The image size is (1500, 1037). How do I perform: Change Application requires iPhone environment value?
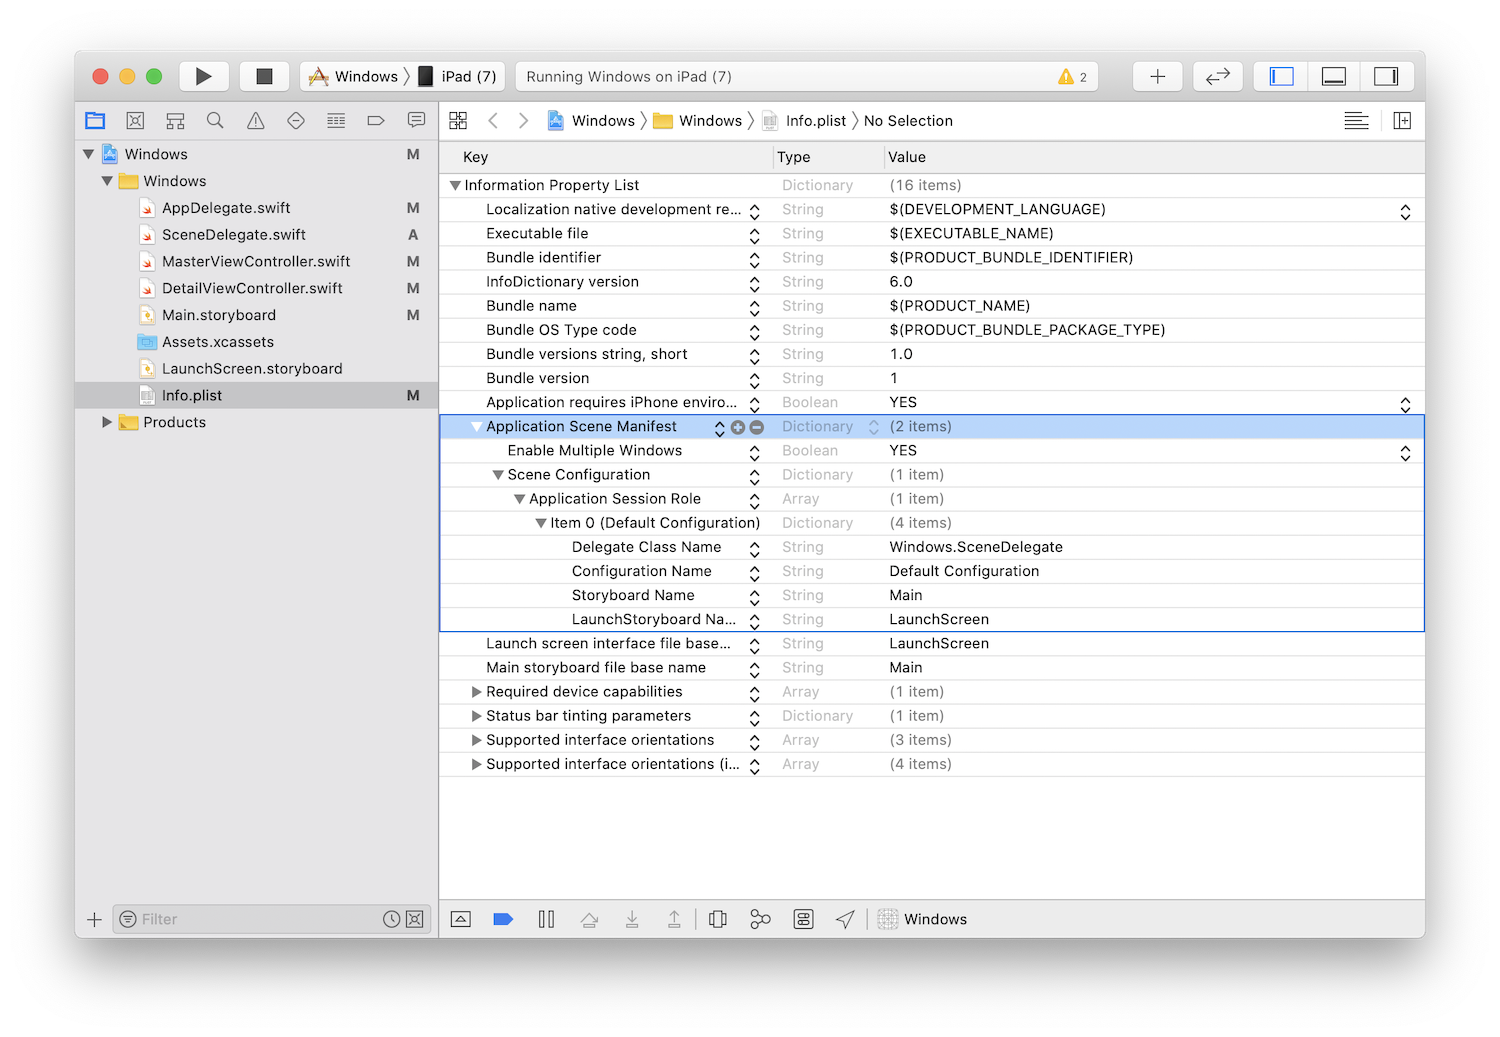point(1405,404)
